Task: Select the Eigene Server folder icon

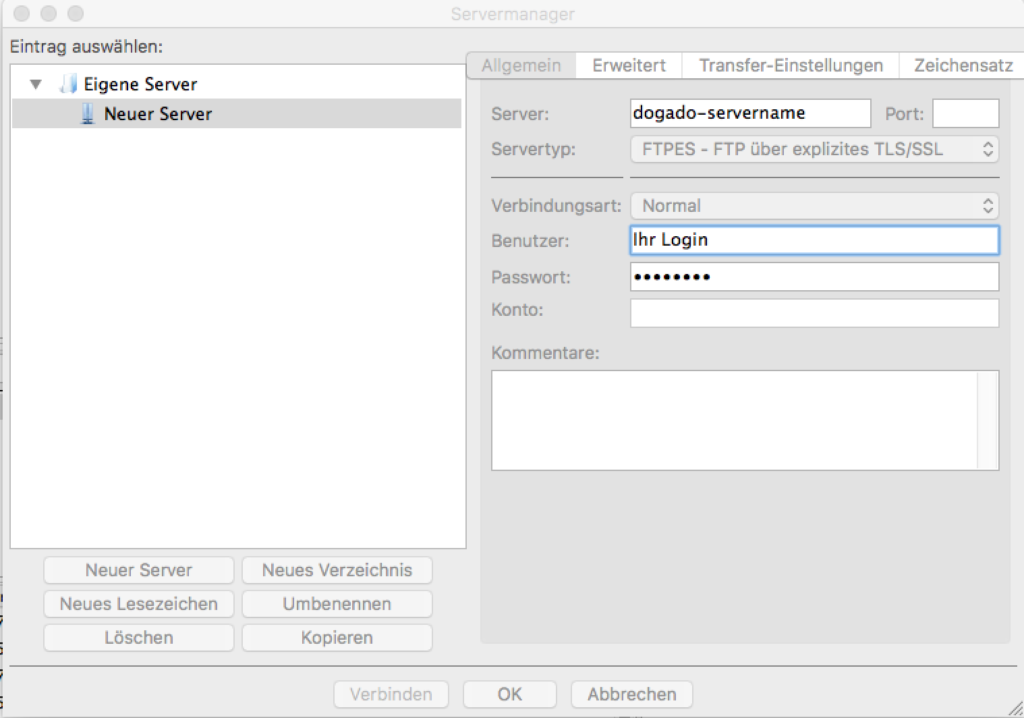Action: (x=68, y=84)
